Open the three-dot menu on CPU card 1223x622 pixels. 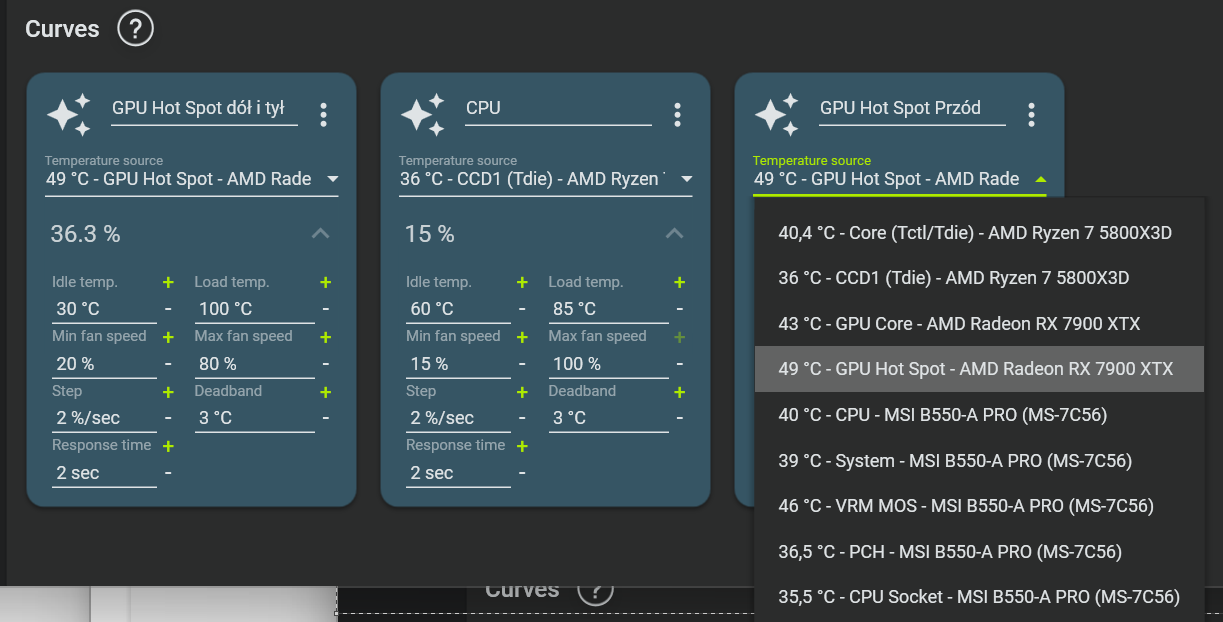click(677, 115)
